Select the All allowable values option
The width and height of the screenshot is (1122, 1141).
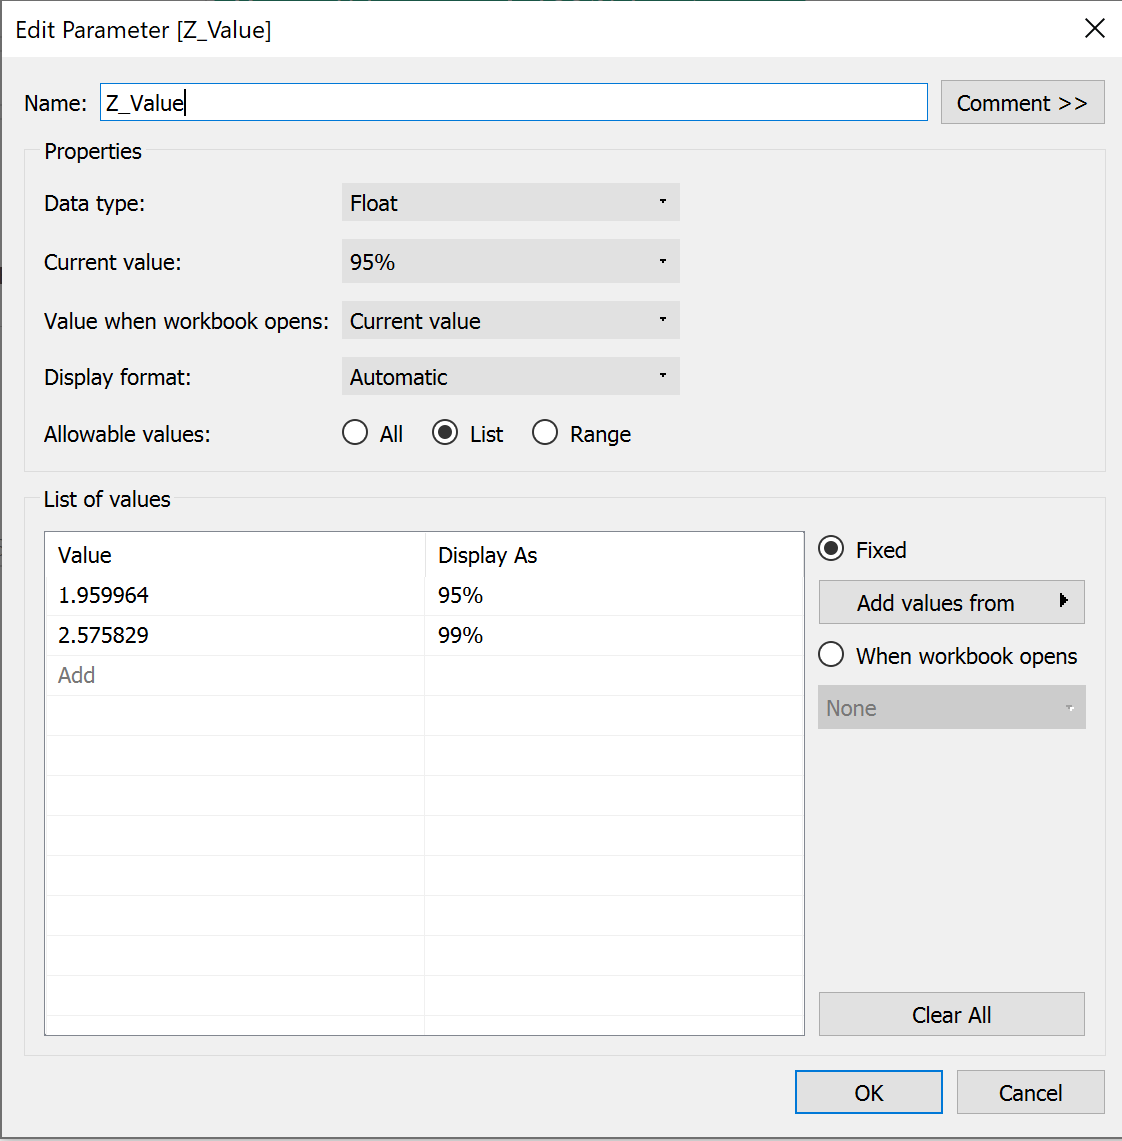coord(356,433)
